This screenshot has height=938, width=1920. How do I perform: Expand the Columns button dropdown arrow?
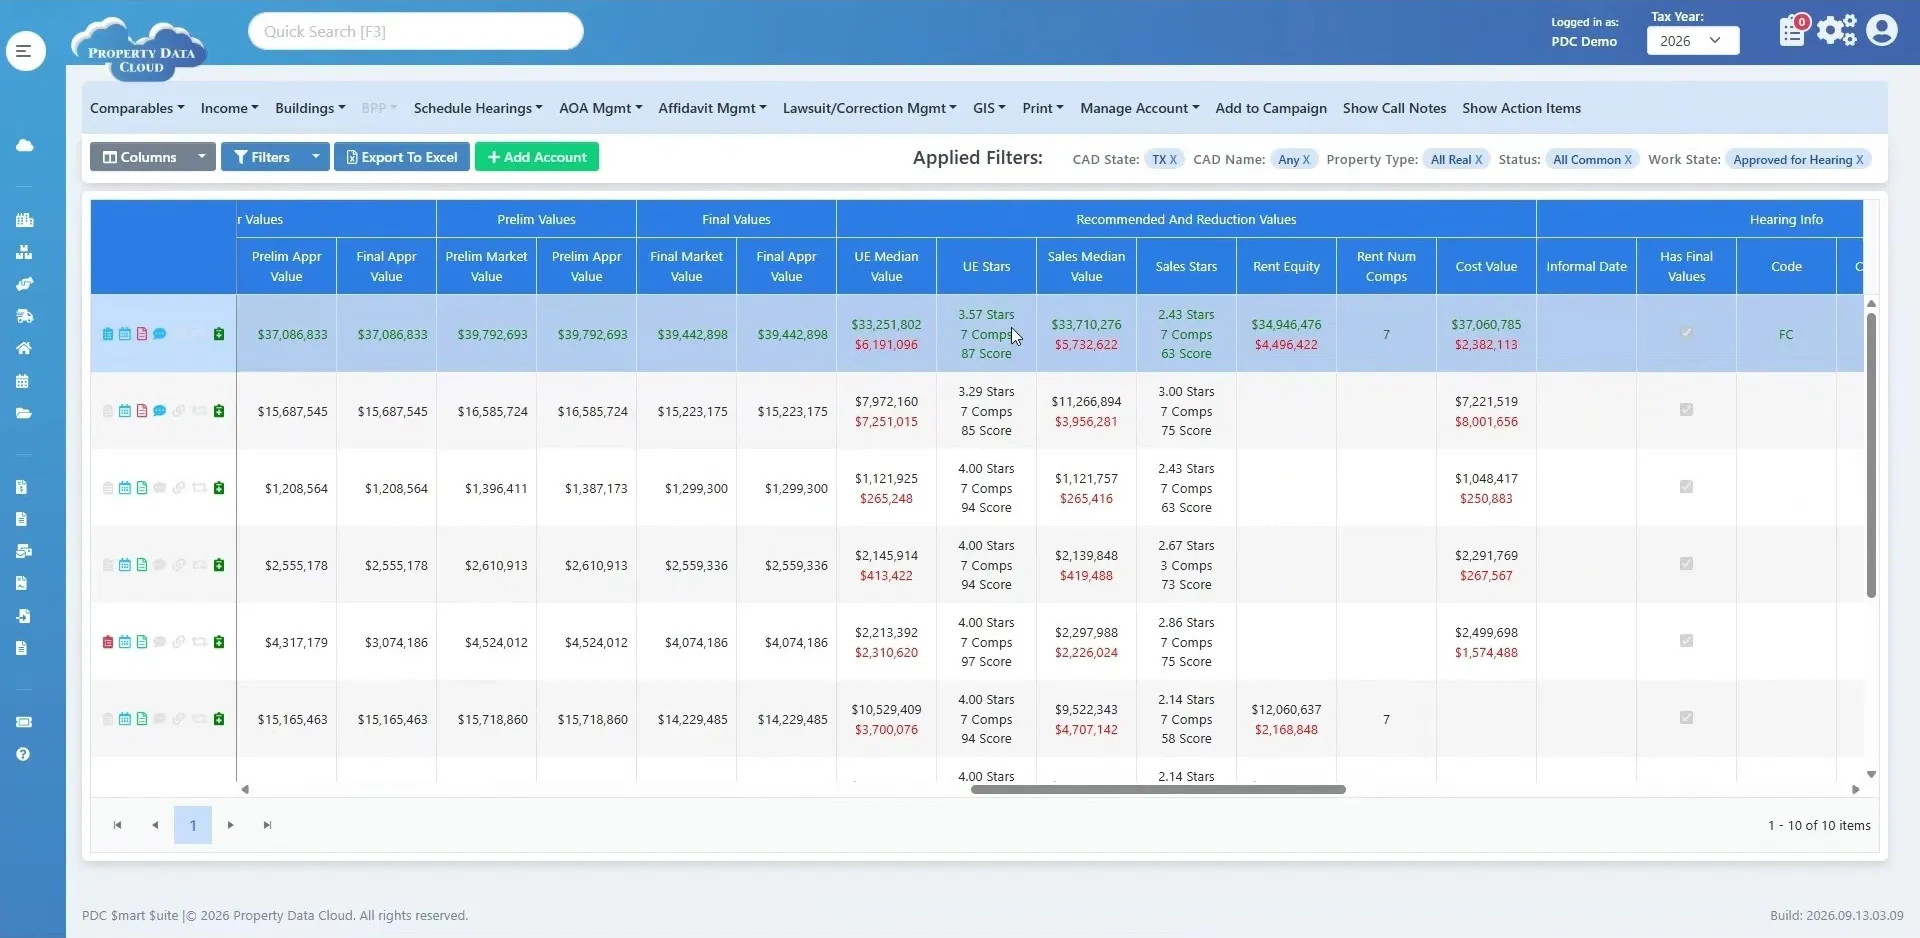tap(202, 157)
